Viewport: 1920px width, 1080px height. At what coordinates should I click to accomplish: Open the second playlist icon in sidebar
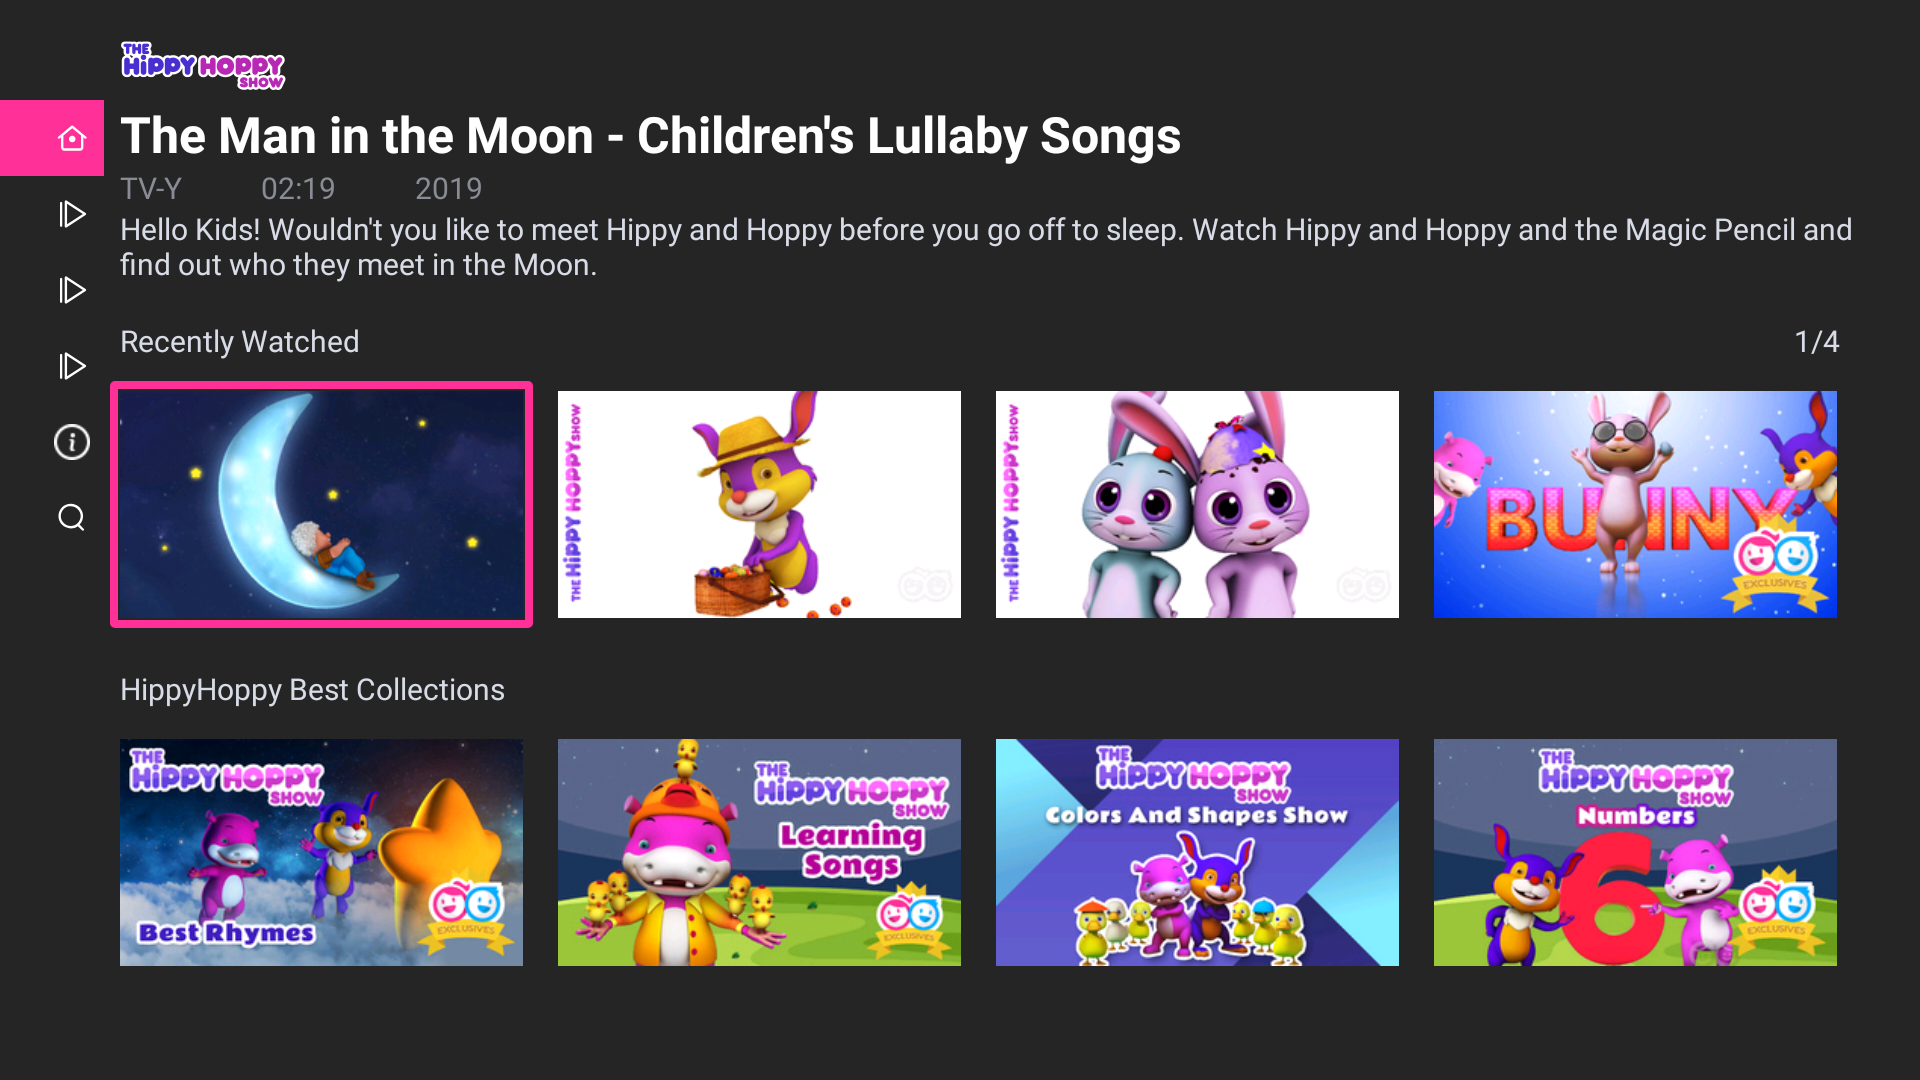tap(71, 290)
